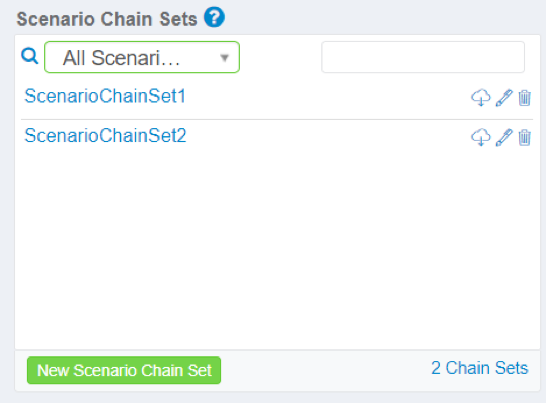Click the Scenario Chain Sets heading
Screen dimensions: 546x403
[107, 19]
